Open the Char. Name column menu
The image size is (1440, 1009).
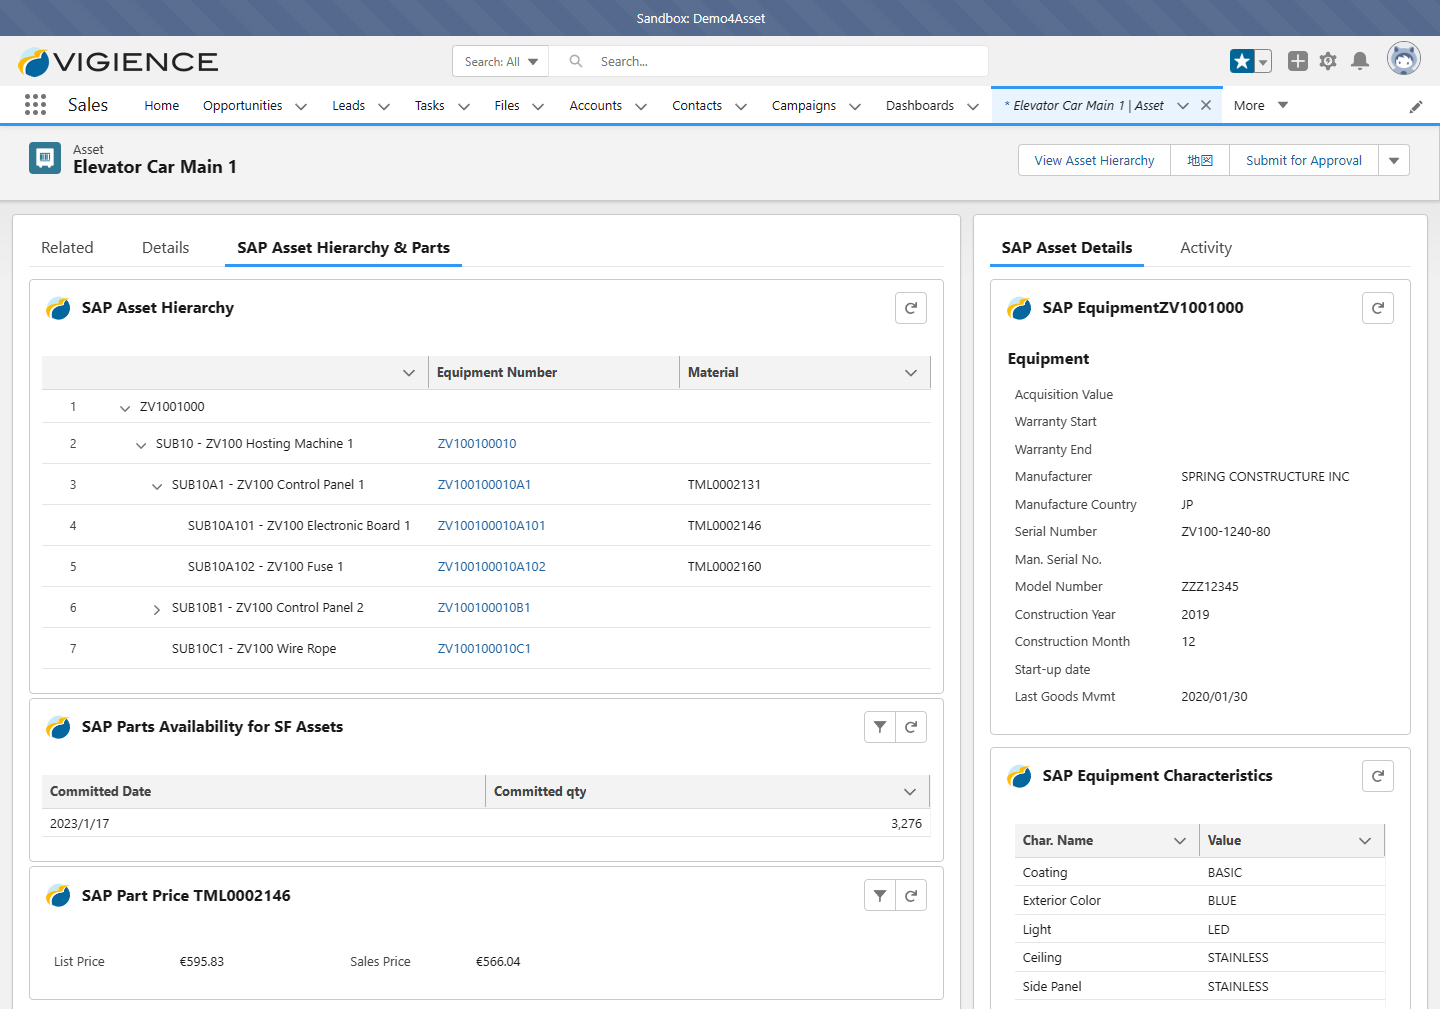tap(1180, 841)
